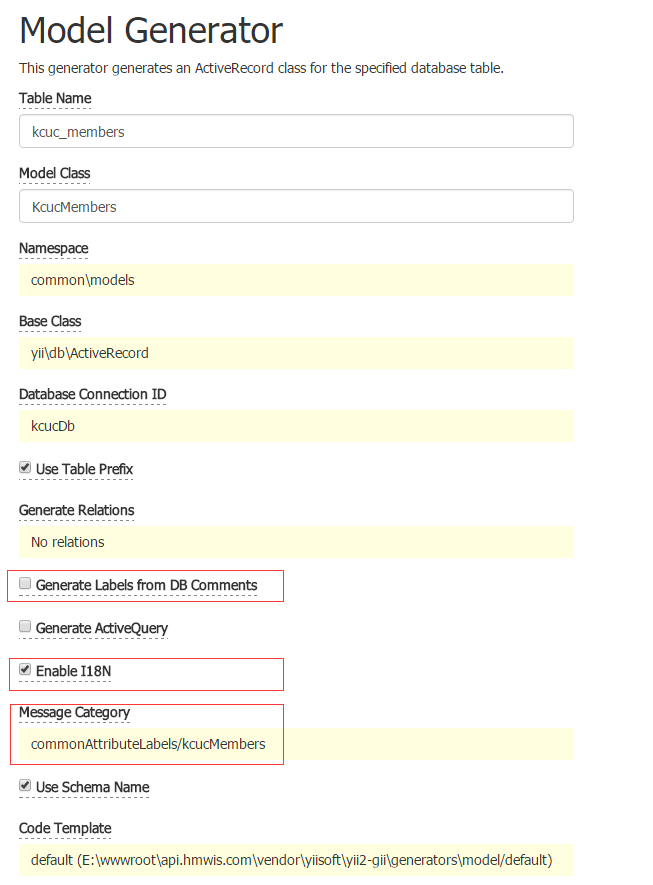The width and height of the screenshot is (653, 885).
Task: Click the 'Code Template' label text
Action: pyautogui.click(x=65, y=828)
